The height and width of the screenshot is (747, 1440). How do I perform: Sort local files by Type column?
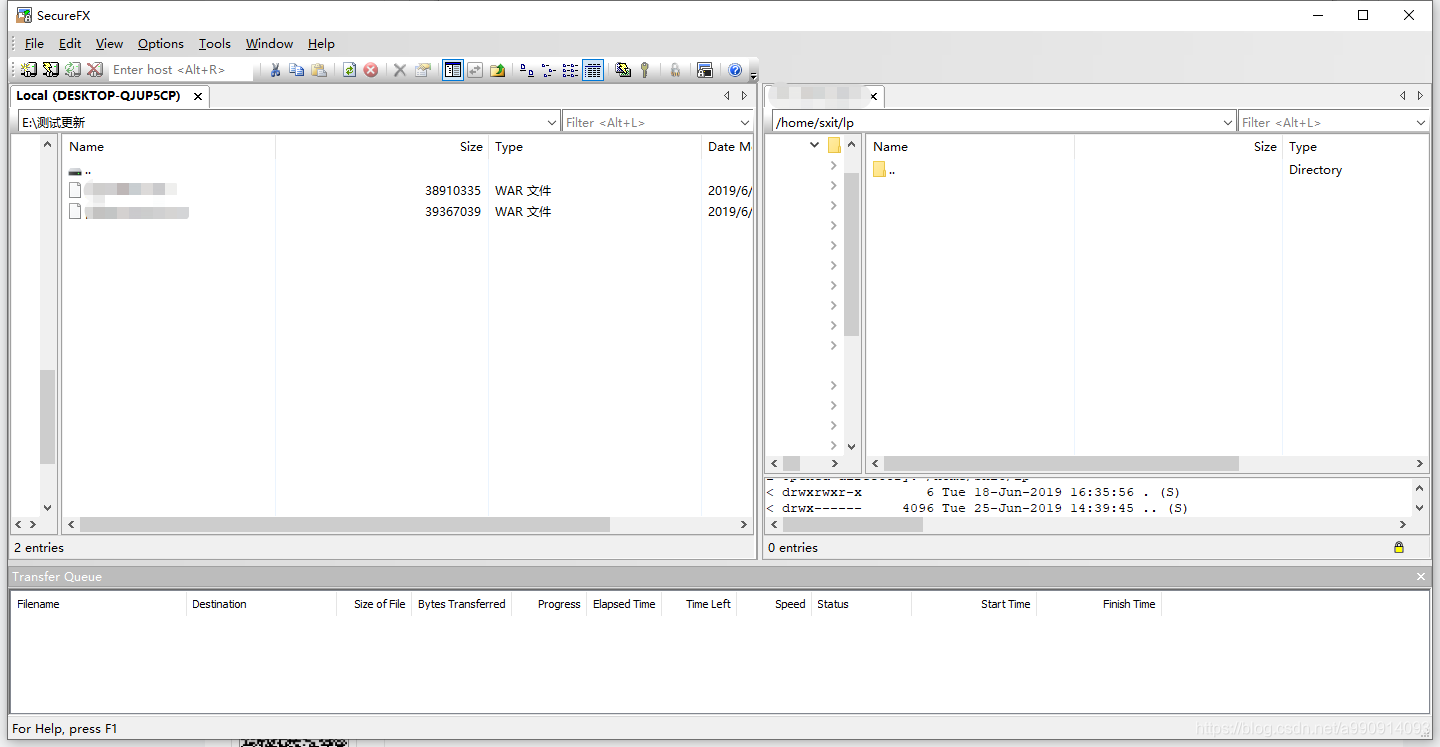pos(595,146)
